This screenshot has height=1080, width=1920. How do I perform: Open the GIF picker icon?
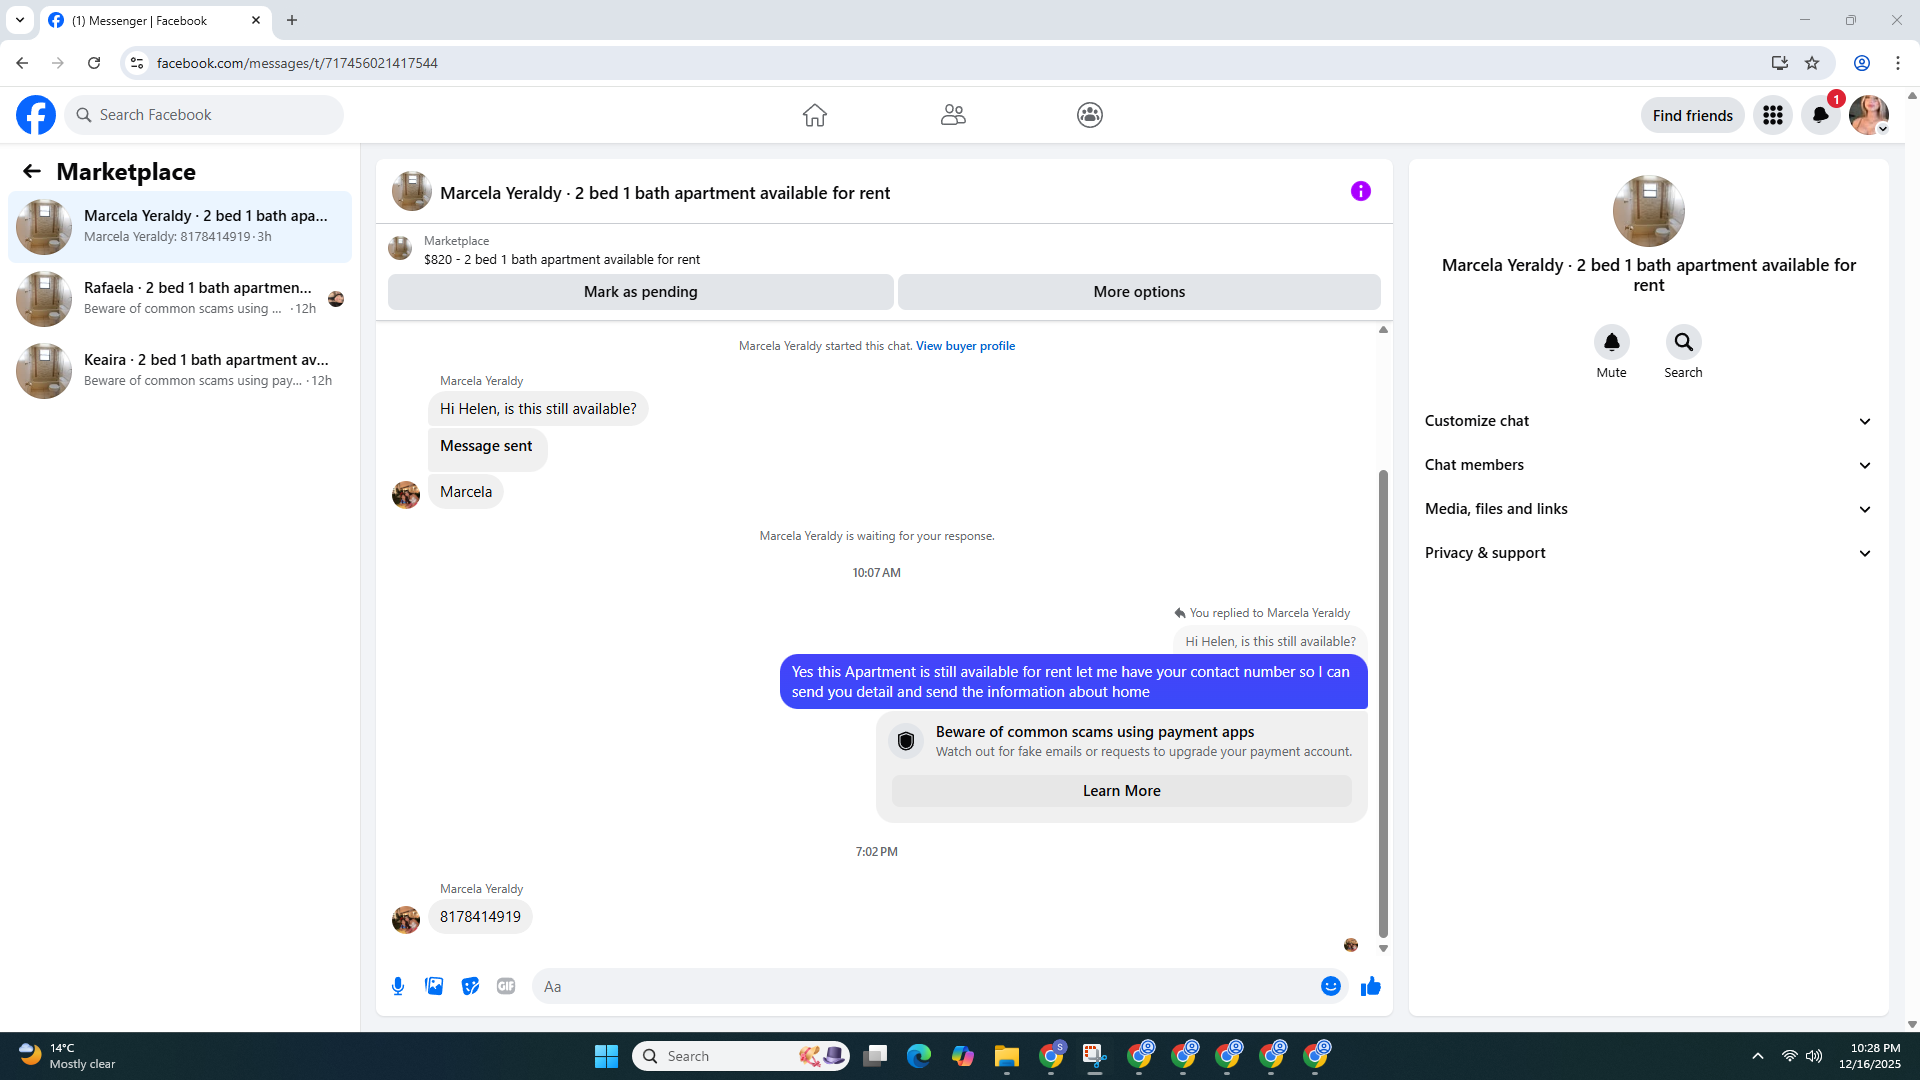(506, 986)
